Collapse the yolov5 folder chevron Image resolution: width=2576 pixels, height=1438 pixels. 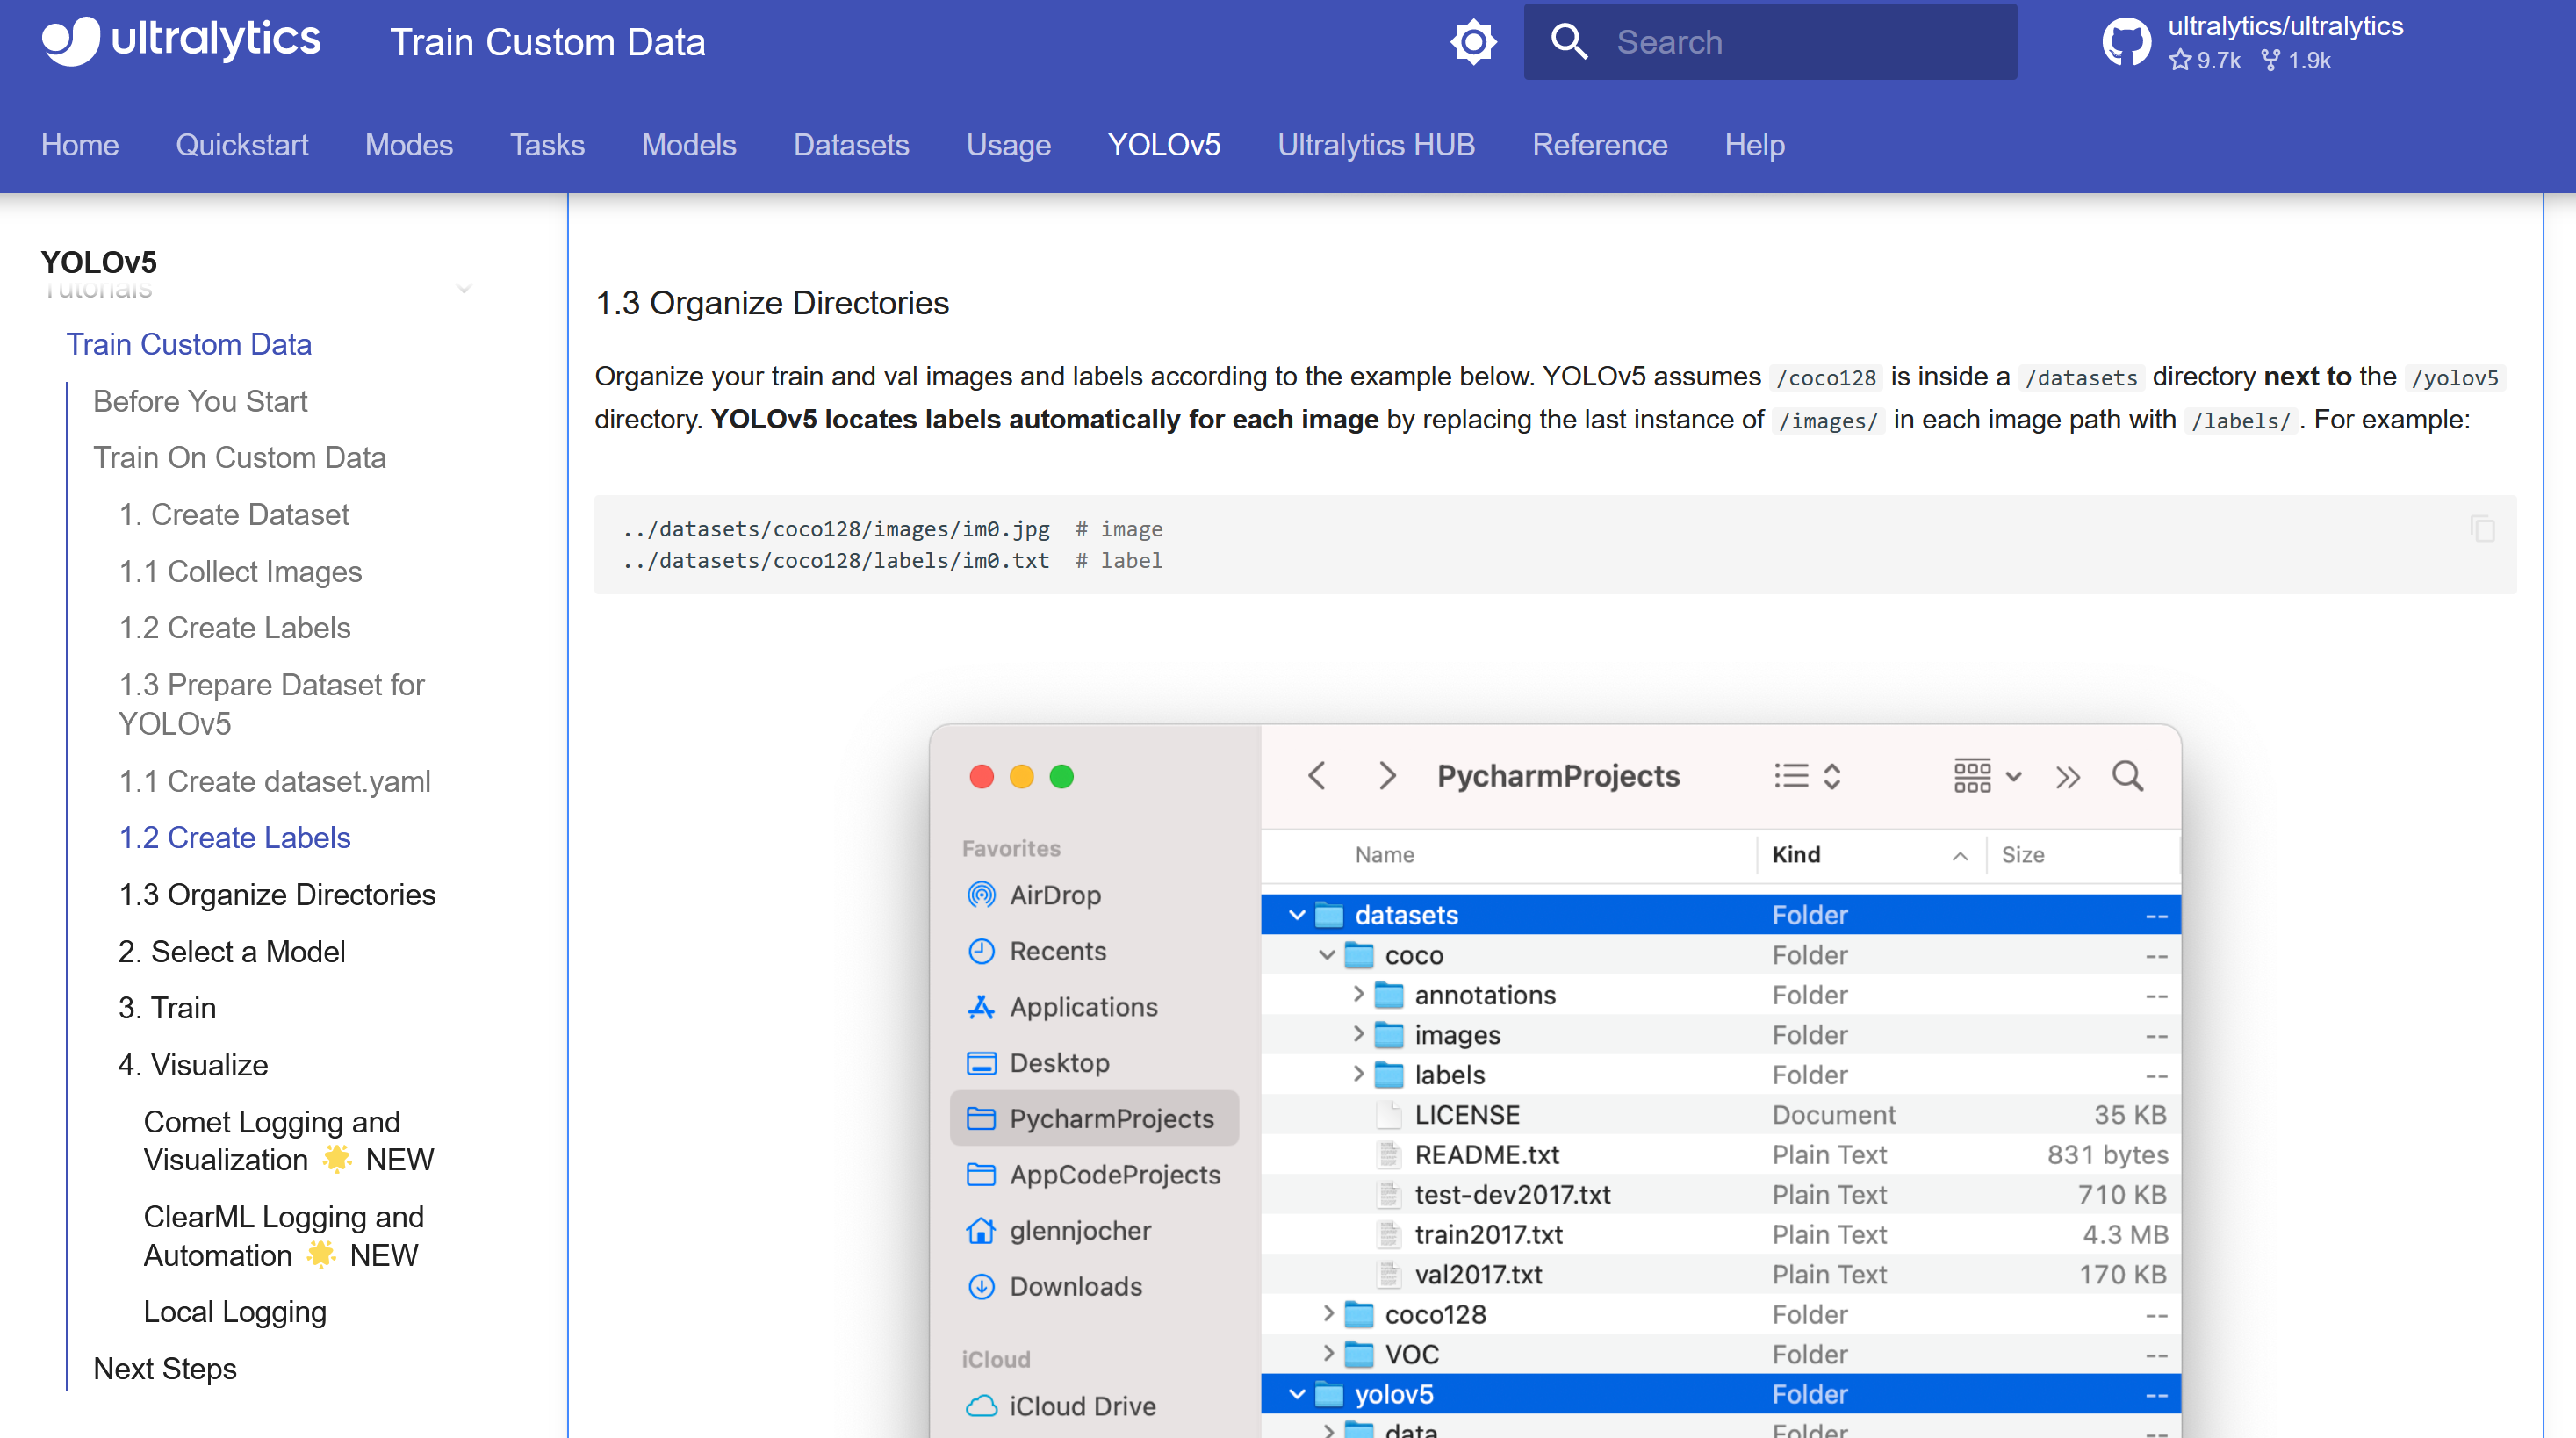click(x=1296, y=1393)
